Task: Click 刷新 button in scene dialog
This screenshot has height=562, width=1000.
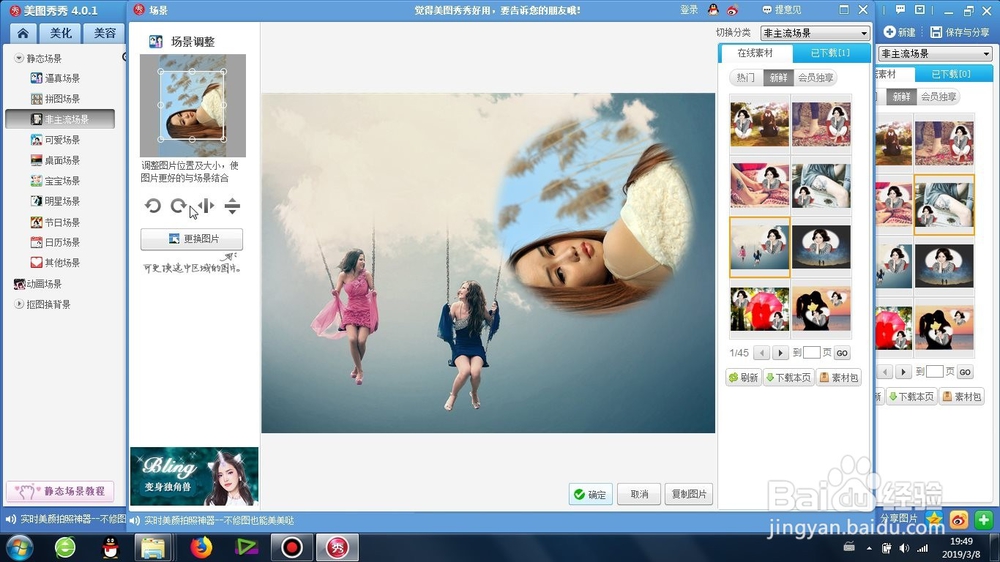Action: (x=744, y=378)
